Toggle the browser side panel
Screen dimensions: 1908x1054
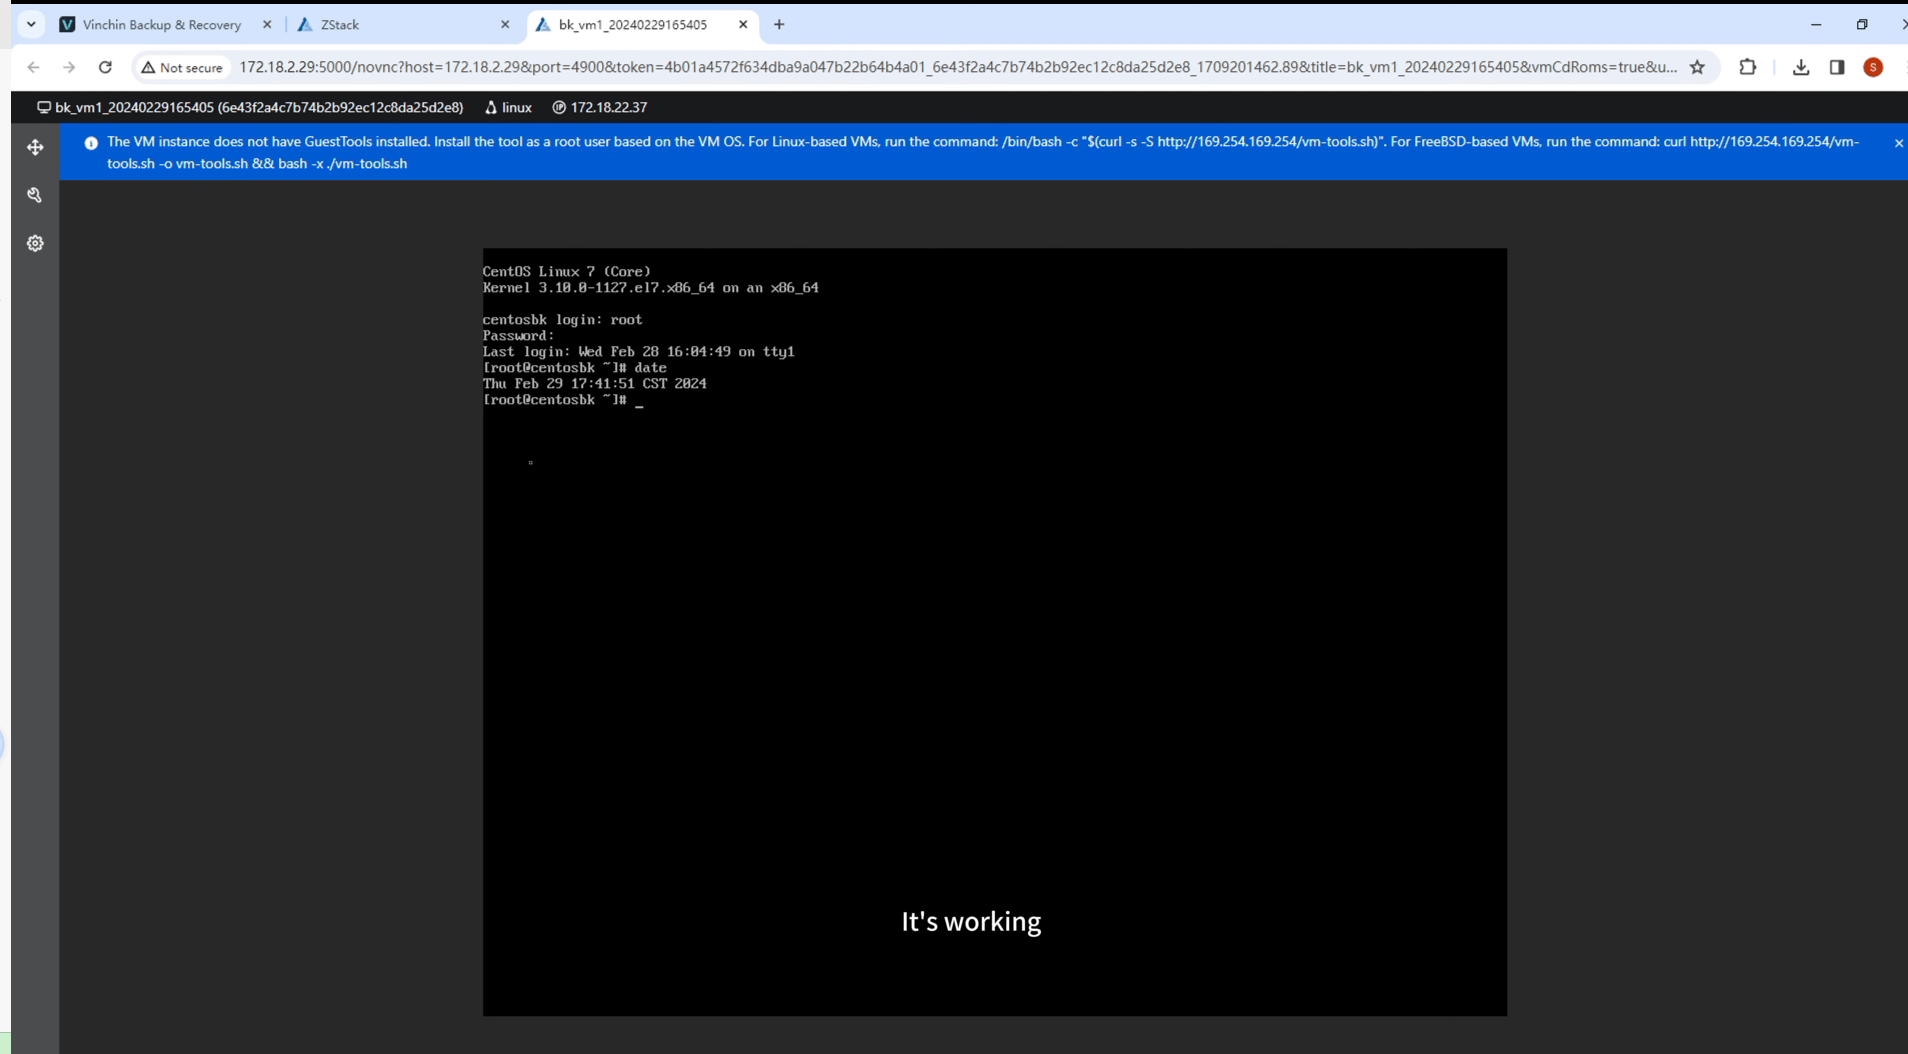(1837, 67)
